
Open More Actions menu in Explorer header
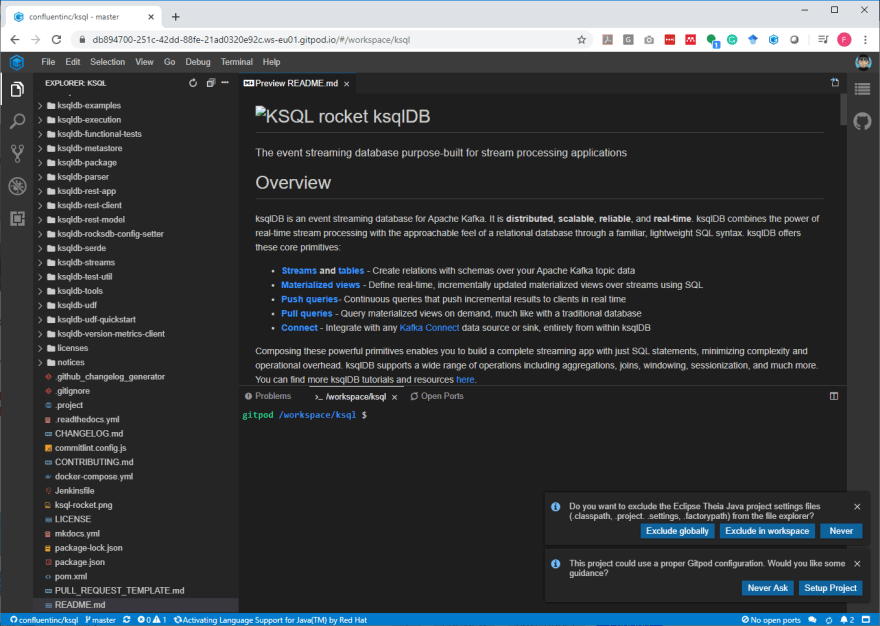click(x=225, y=84)
